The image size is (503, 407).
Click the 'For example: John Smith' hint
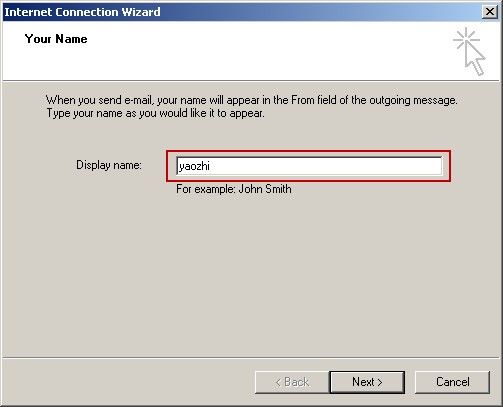click(234, 189)
